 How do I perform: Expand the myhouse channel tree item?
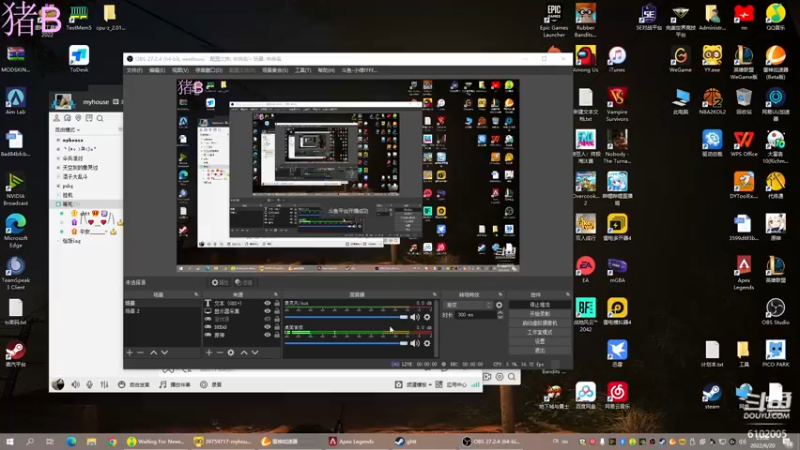pyautogui.click(x=58, y=140)
